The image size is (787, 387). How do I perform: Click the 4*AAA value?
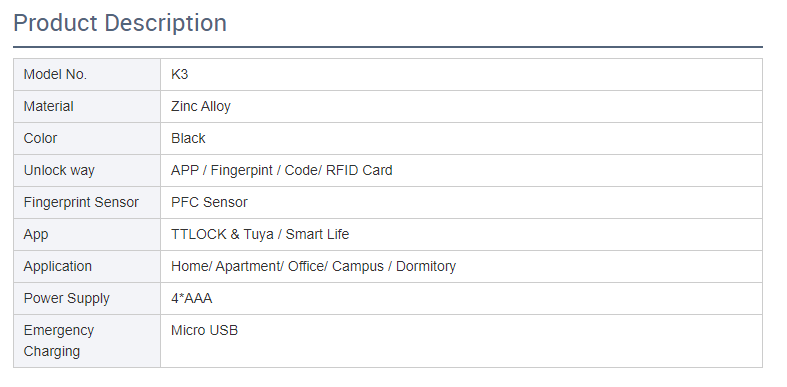tap(192, 299)
